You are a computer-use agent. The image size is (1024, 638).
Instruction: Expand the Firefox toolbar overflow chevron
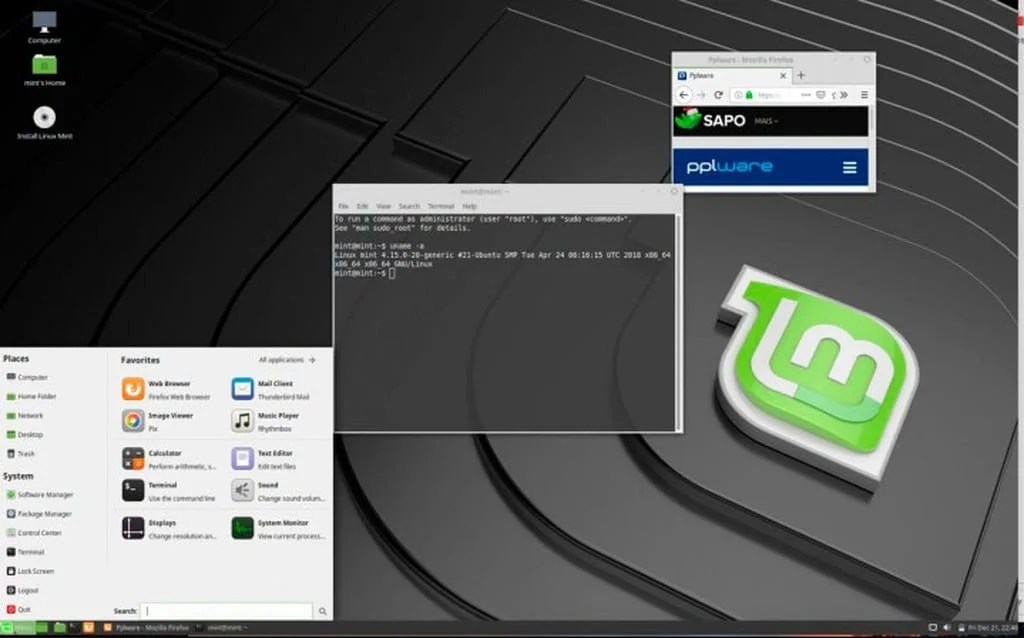845,95
